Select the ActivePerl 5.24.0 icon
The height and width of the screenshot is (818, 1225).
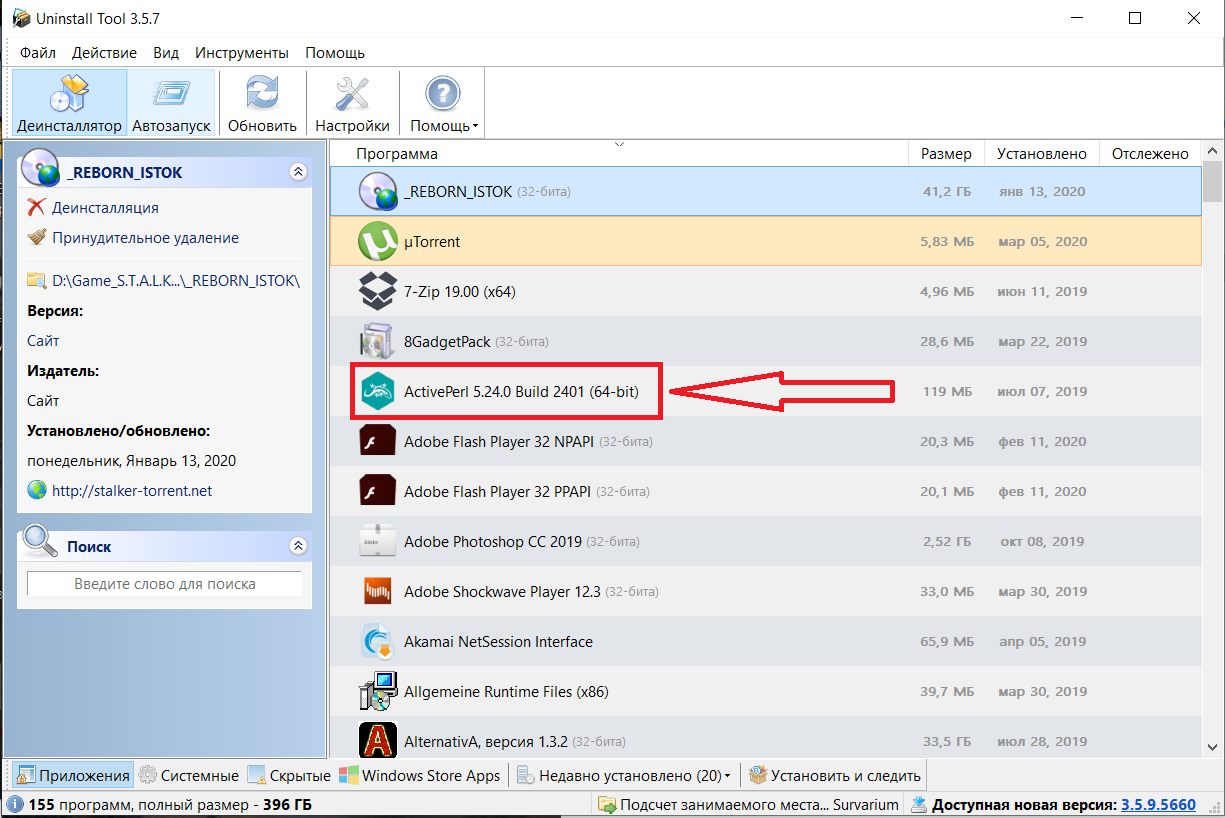[378, 391]
